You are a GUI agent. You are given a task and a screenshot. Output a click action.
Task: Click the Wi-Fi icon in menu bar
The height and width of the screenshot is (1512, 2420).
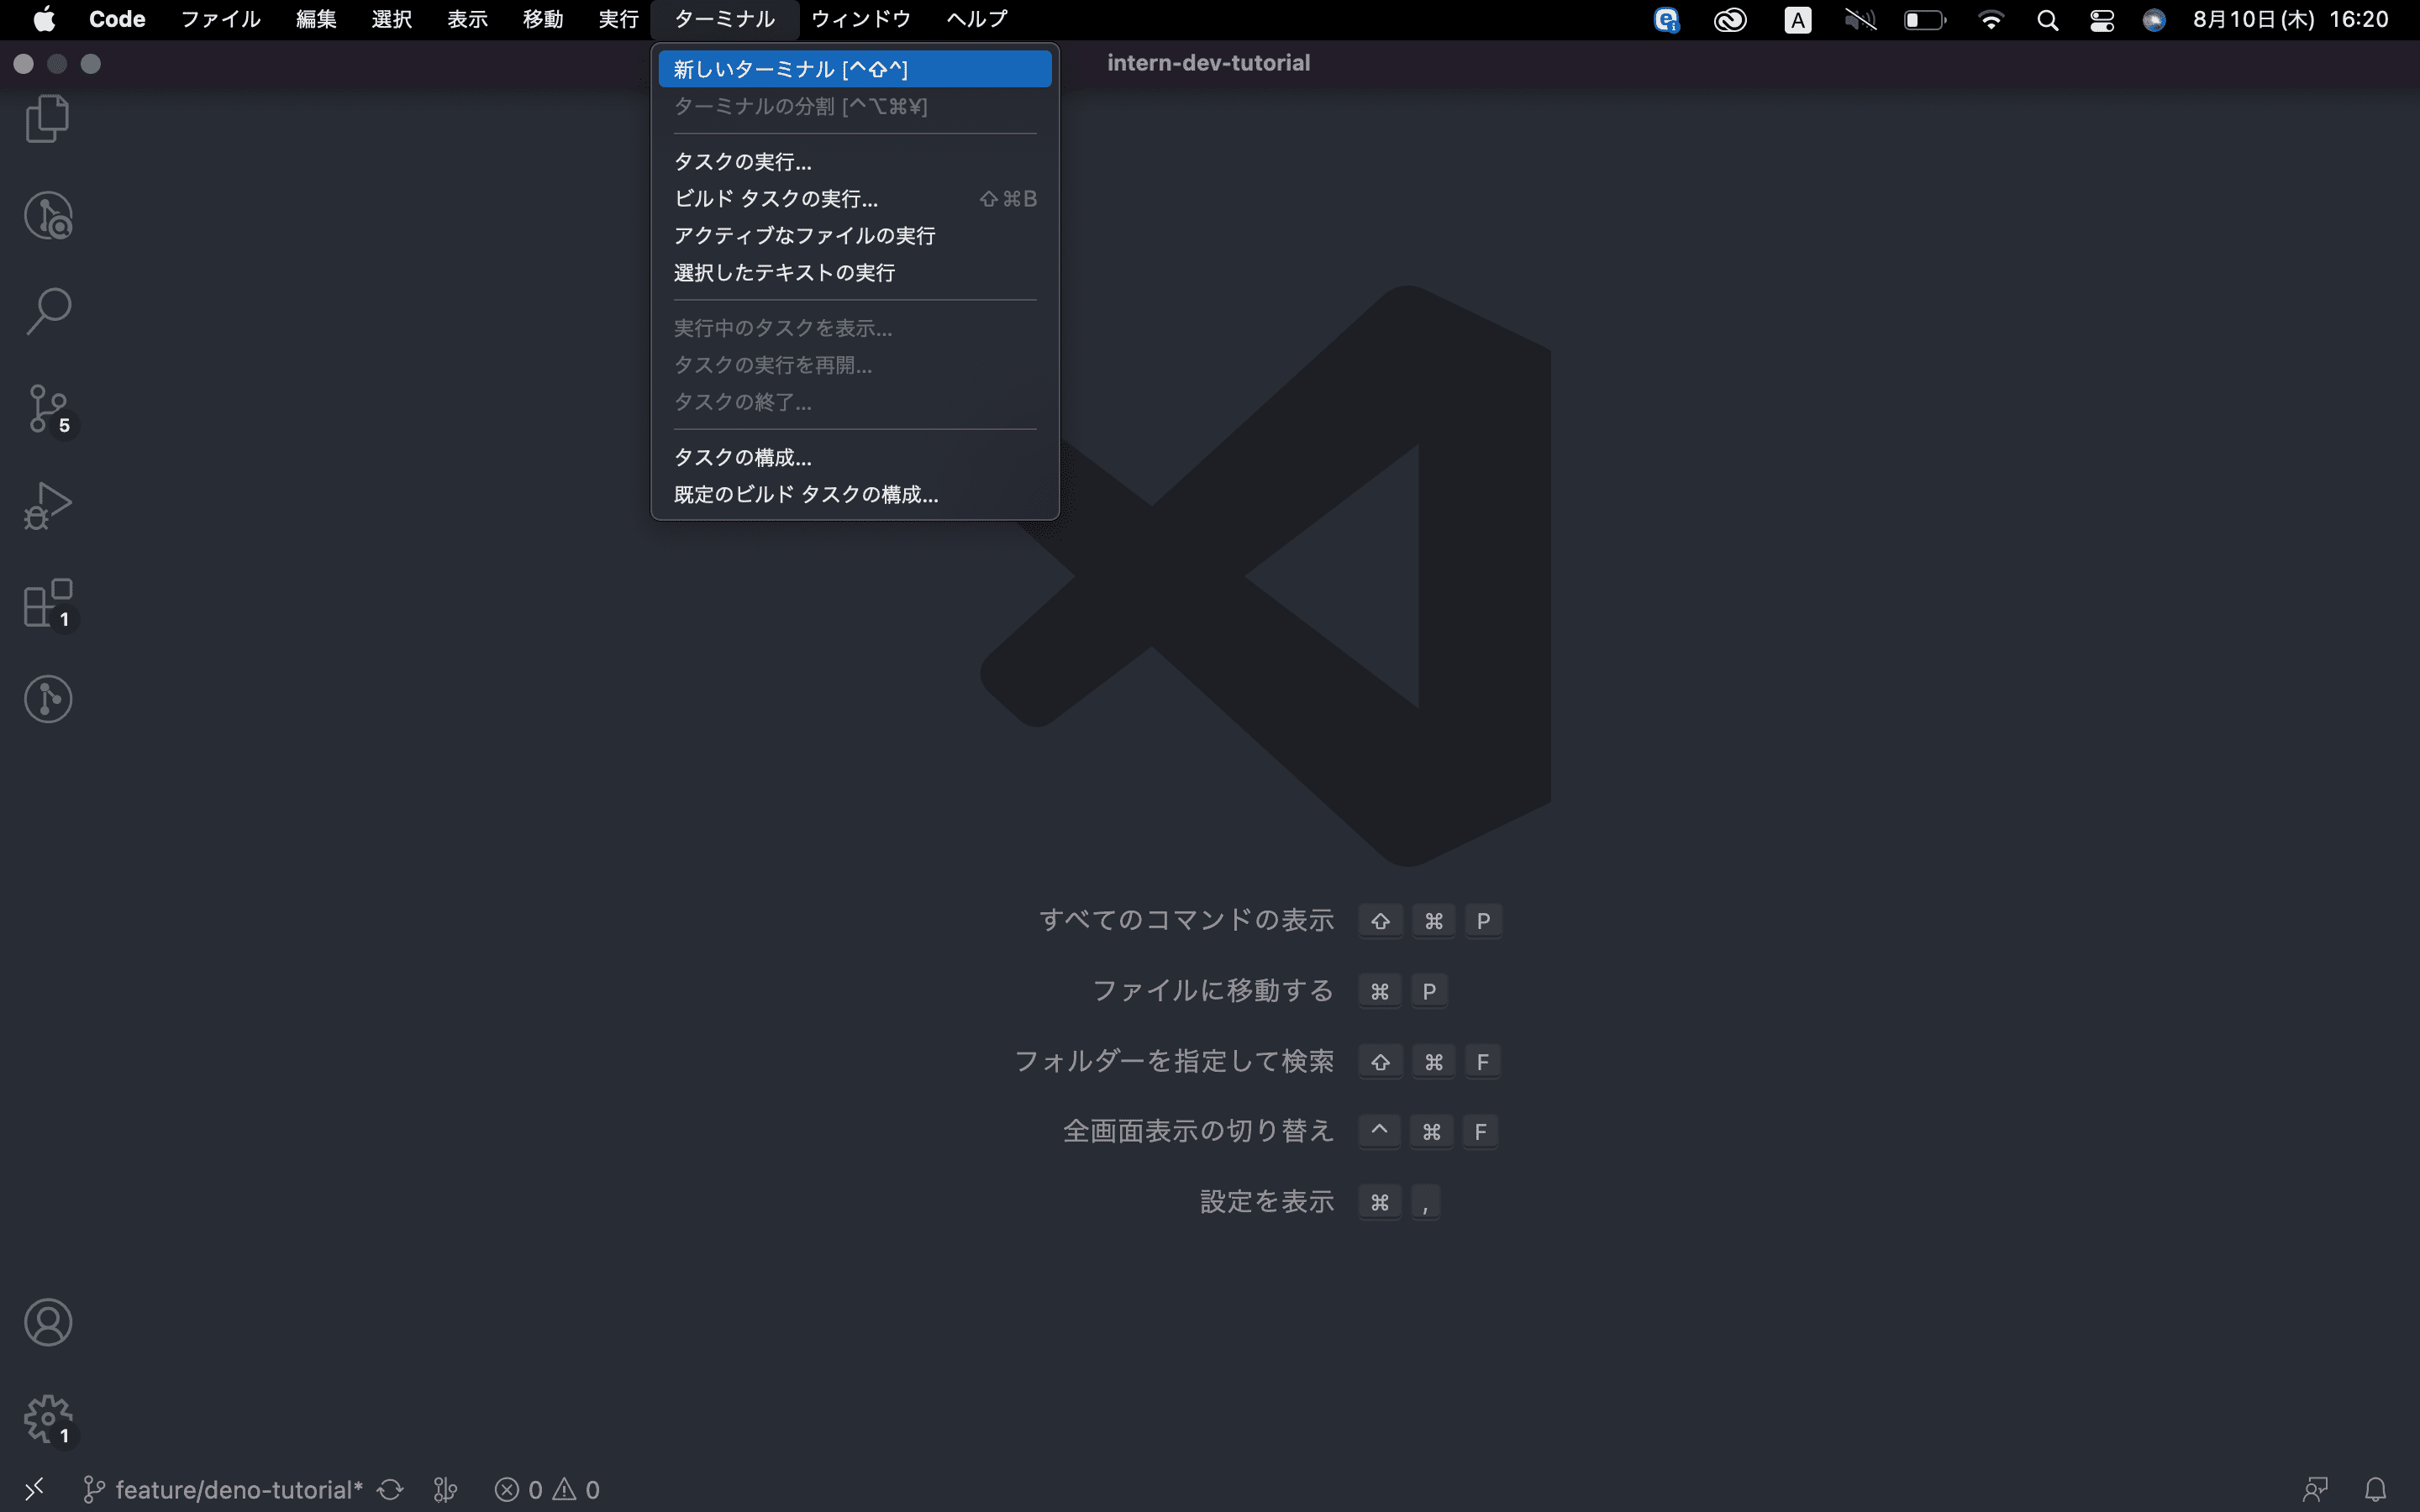(1991, 20)
